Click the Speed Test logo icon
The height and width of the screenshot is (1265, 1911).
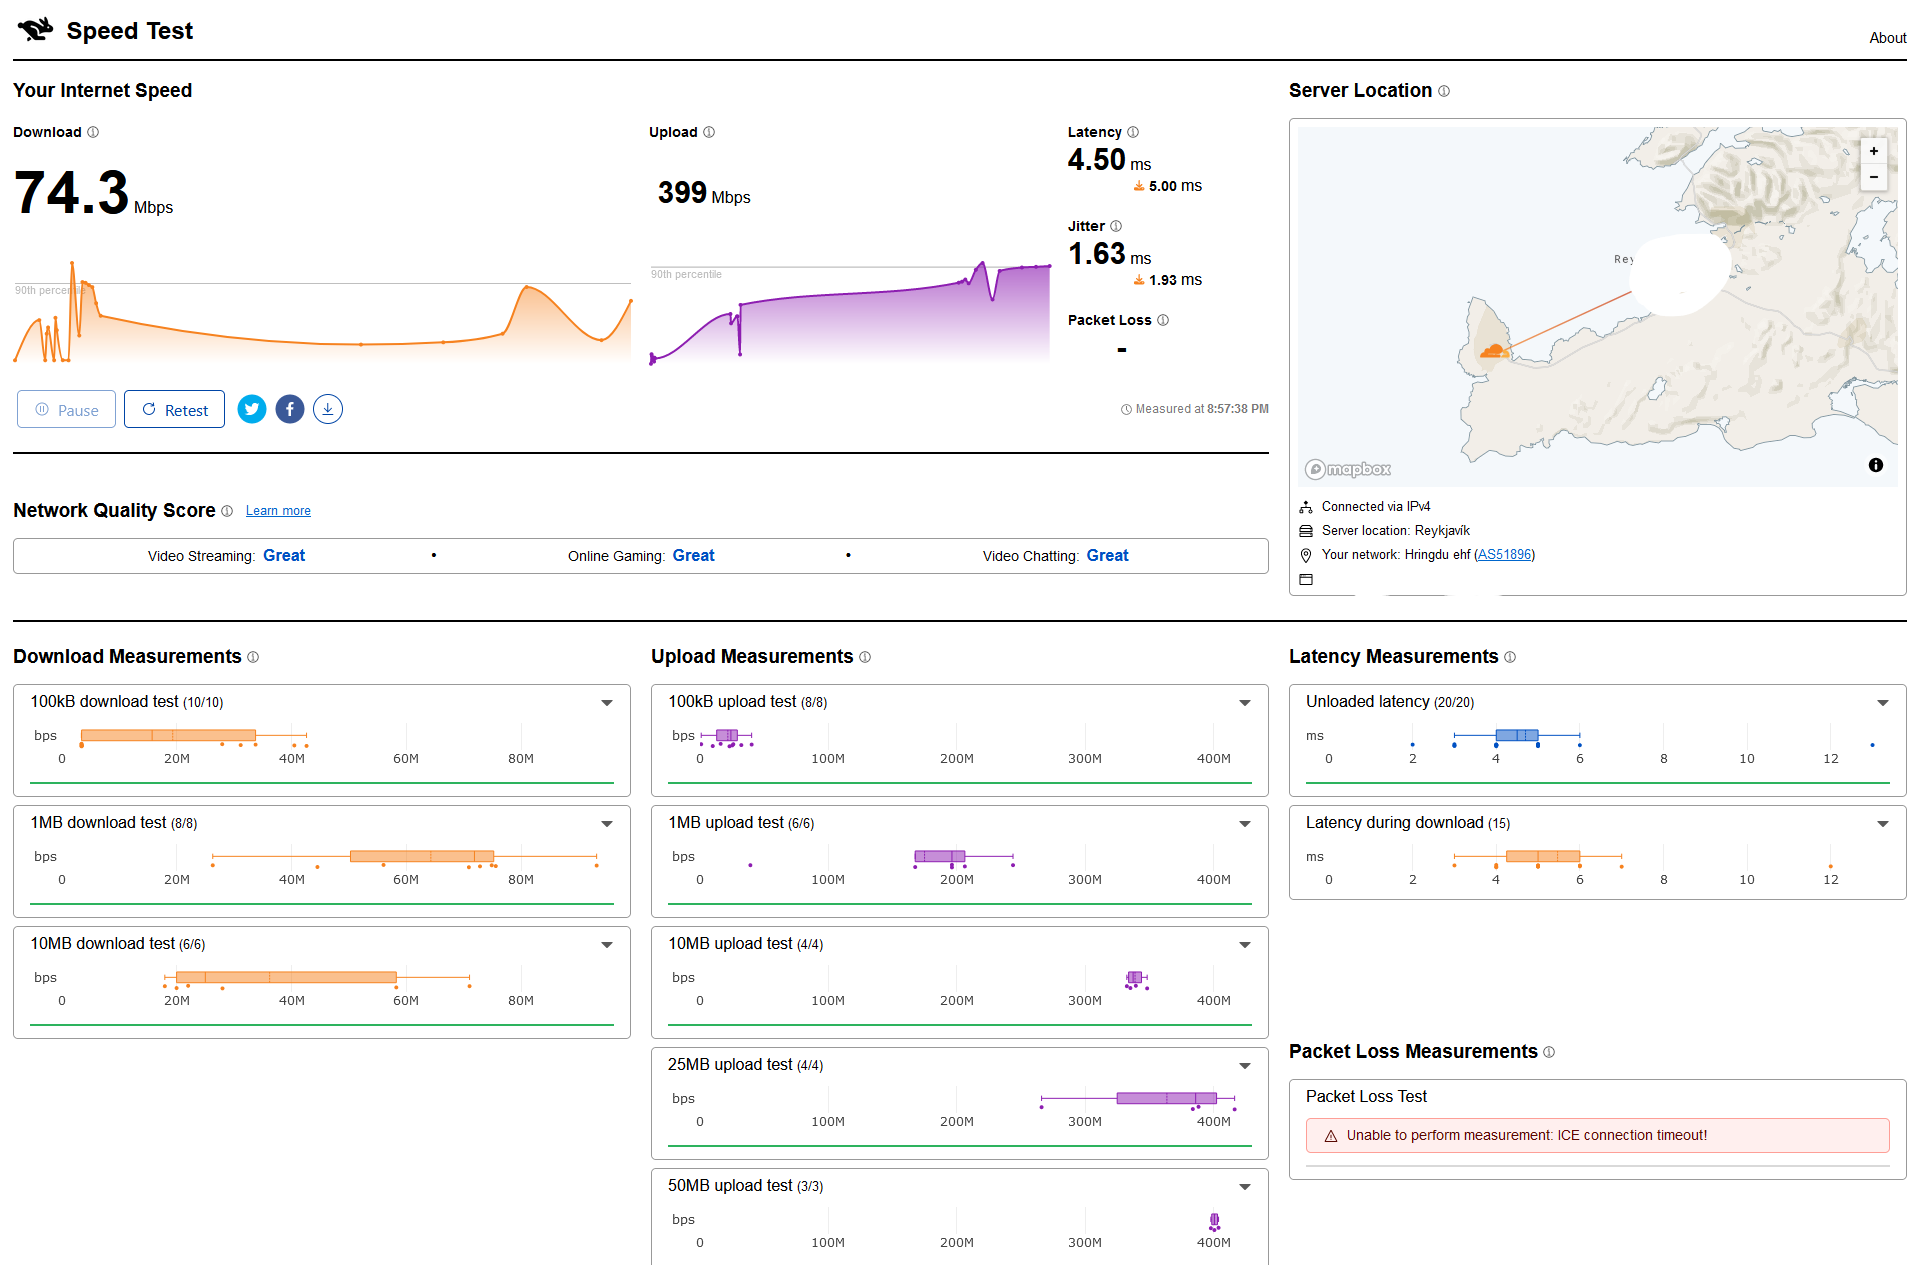36,30
